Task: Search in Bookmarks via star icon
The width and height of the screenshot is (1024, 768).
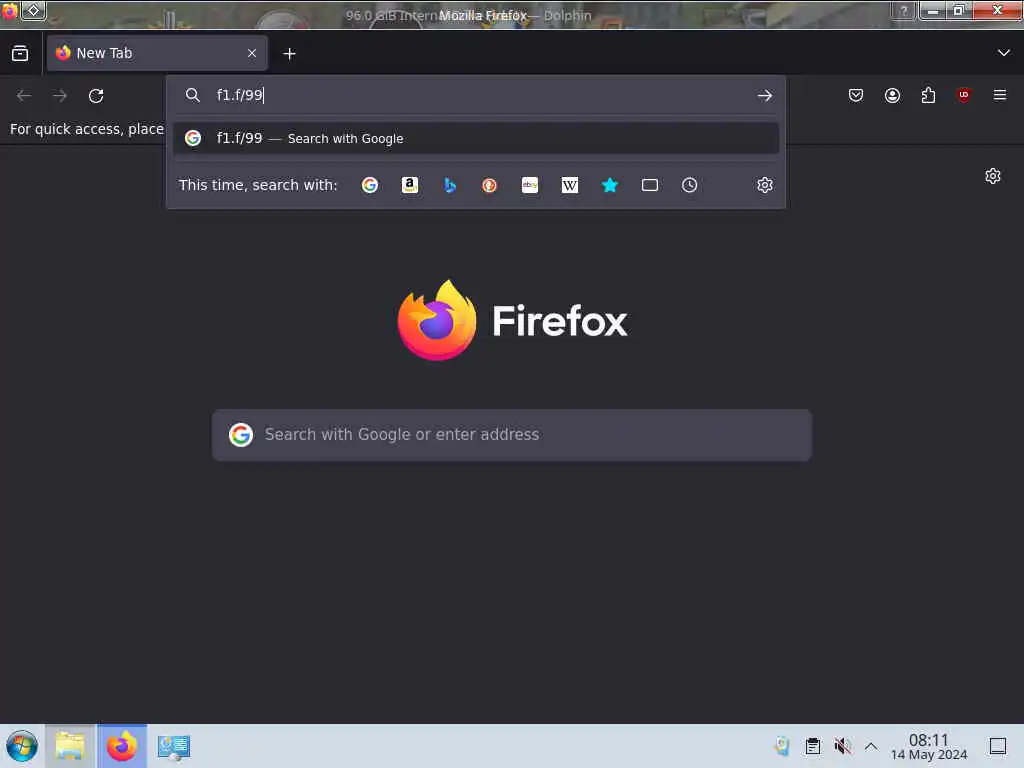Action: click(609, 185)
